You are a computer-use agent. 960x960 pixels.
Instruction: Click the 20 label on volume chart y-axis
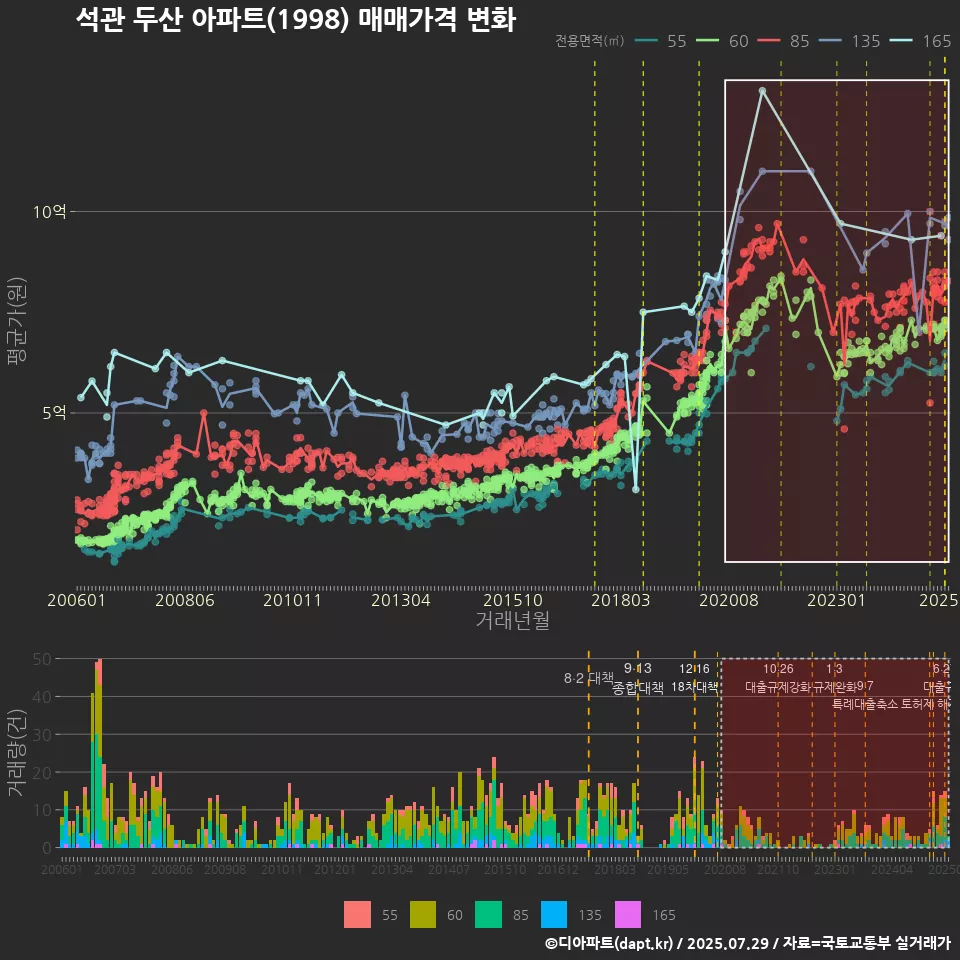(x=42, y=773)
